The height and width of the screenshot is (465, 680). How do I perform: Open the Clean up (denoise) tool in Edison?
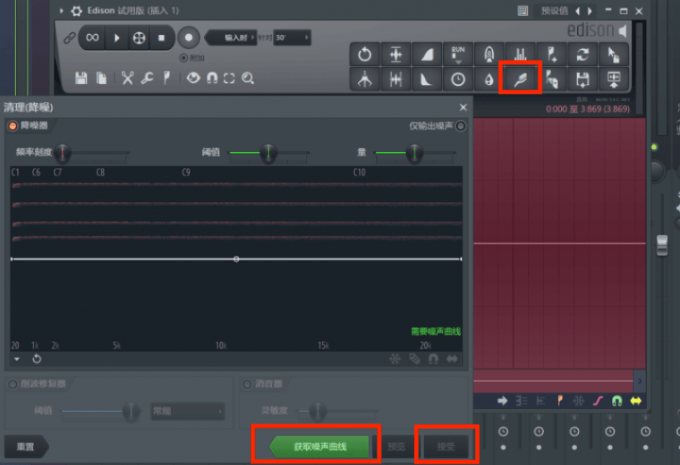(520, 77)
